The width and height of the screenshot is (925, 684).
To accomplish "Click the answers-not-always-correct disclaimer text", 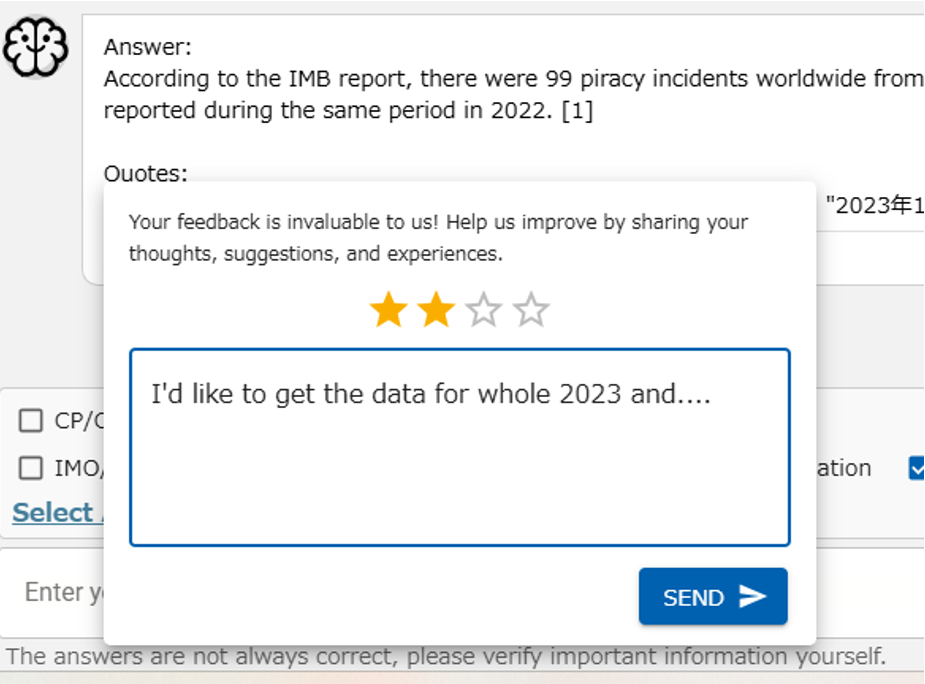I will point(445,657).
